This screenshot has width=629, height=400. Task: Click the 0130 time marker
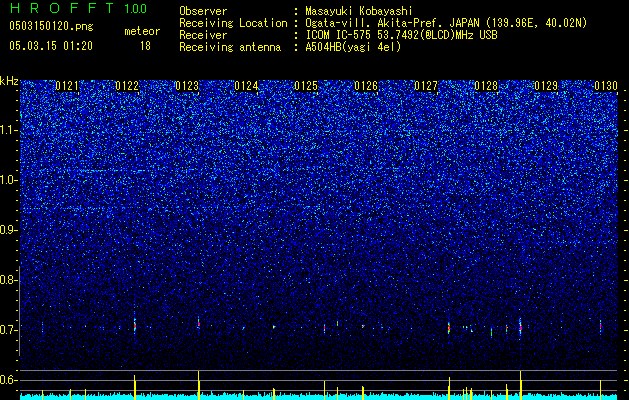coord(606,86)
